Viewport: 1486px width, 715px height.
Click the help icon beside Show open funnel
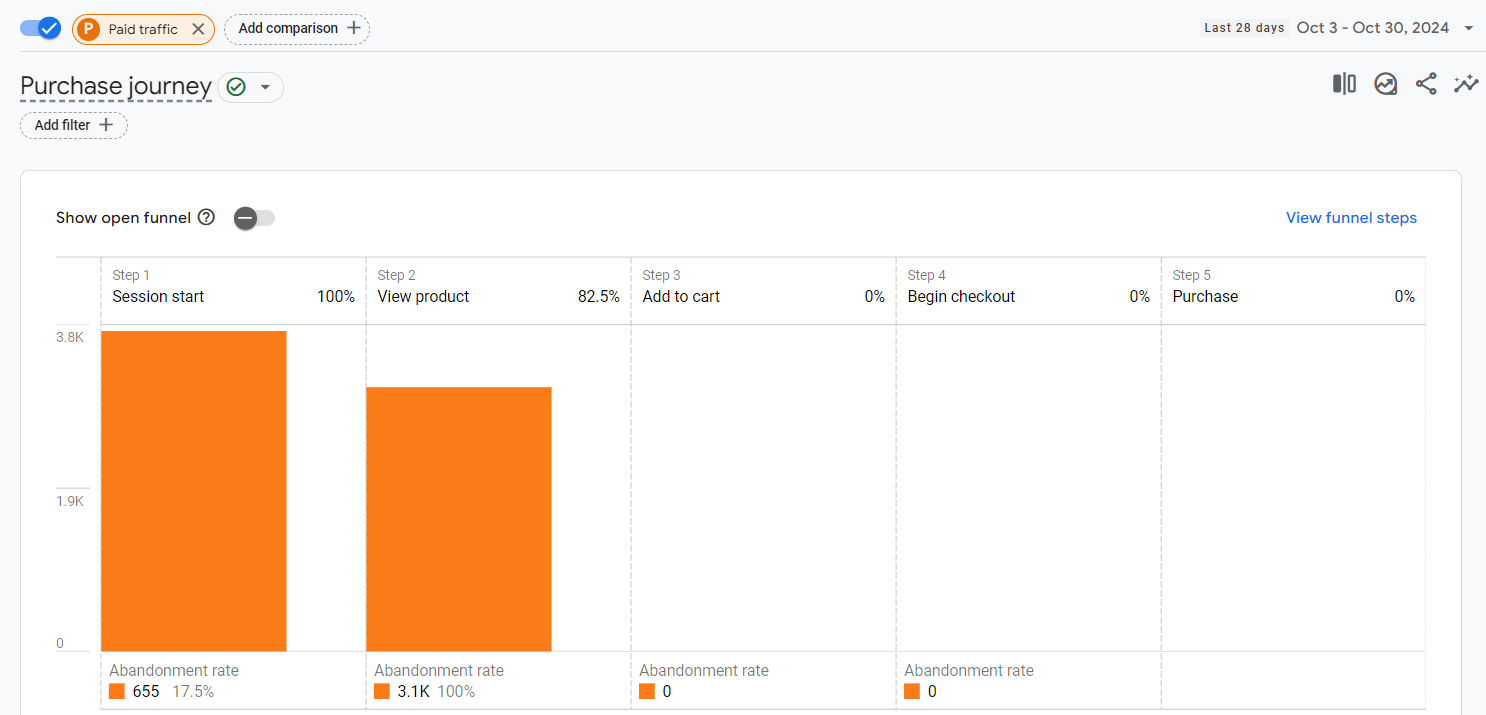pyautogui.click(x=206, y=217)
